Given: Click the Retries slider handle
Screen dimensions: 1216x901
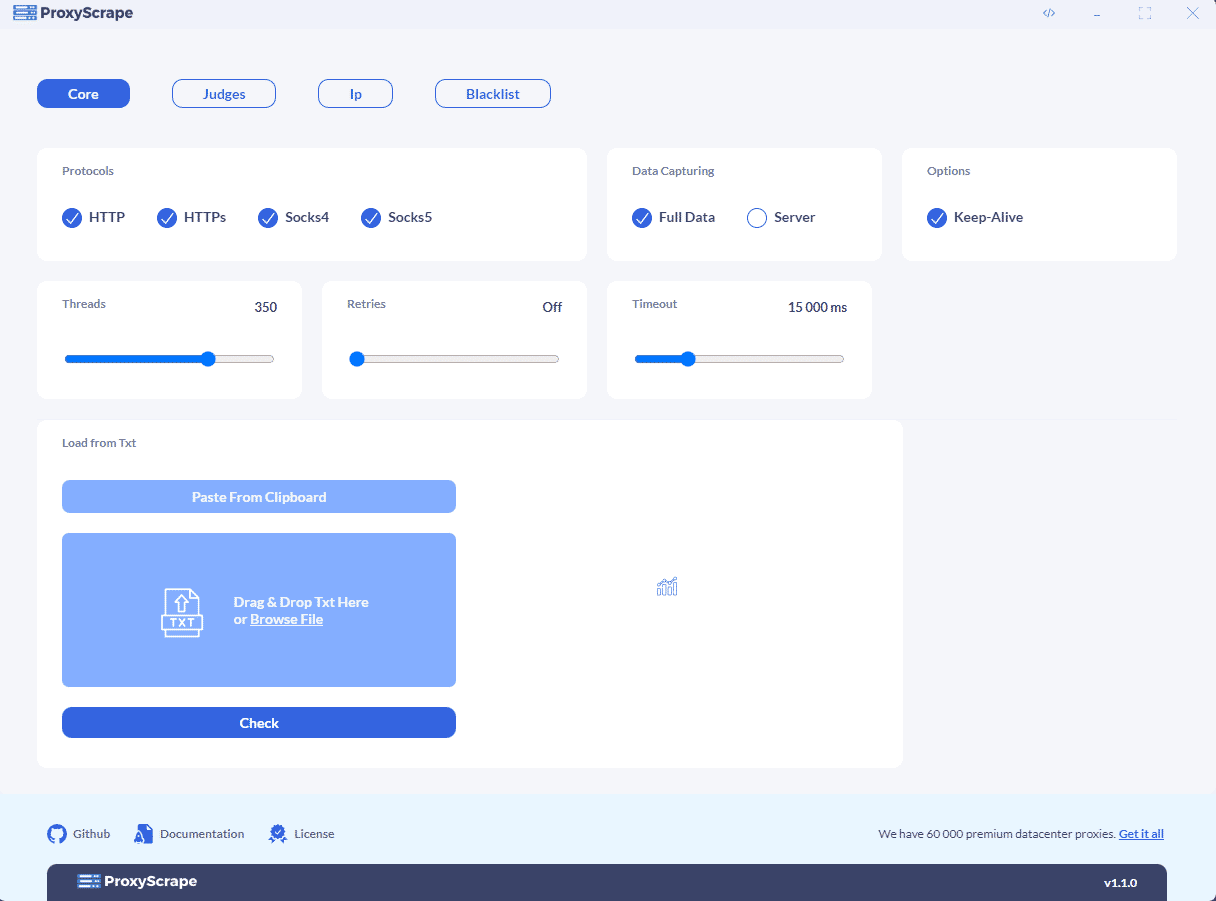Looking at the screenshot, I should 357,359.
